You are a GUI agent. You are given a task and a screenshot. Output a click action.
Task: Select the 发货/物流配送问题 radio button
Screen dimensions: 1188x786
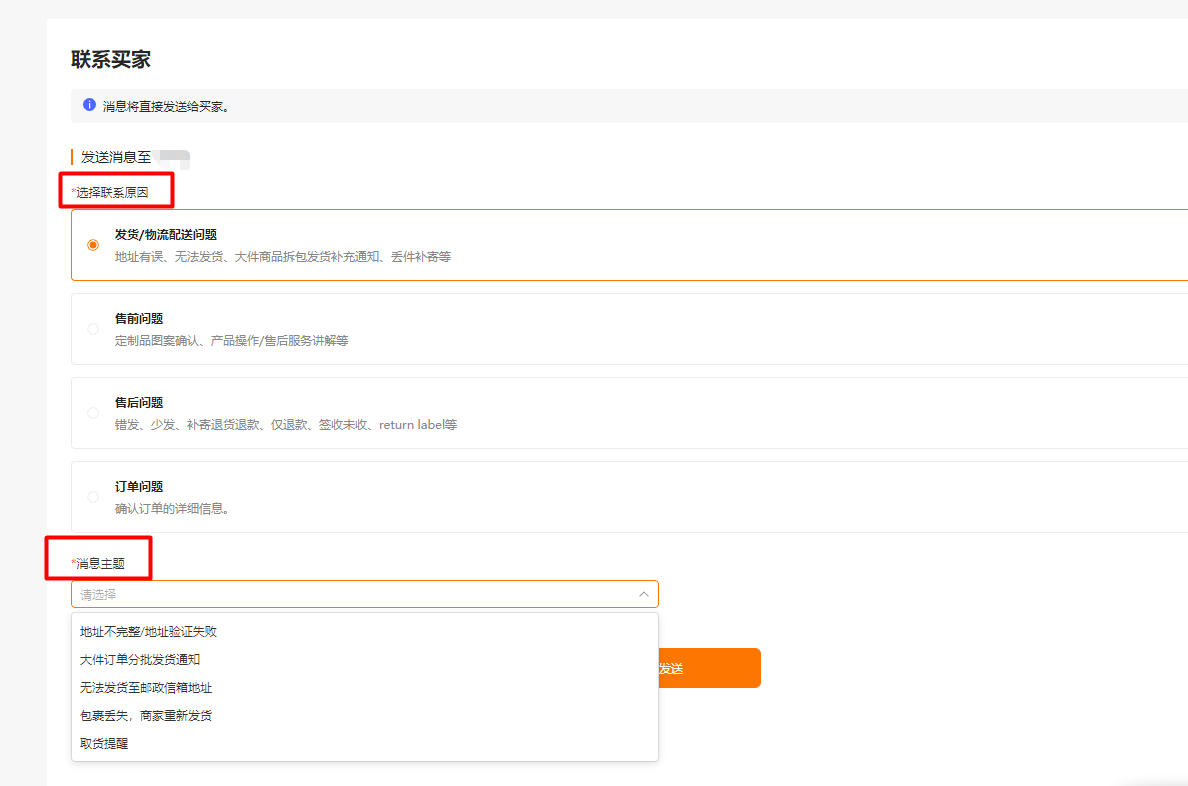tap(93, 245)
